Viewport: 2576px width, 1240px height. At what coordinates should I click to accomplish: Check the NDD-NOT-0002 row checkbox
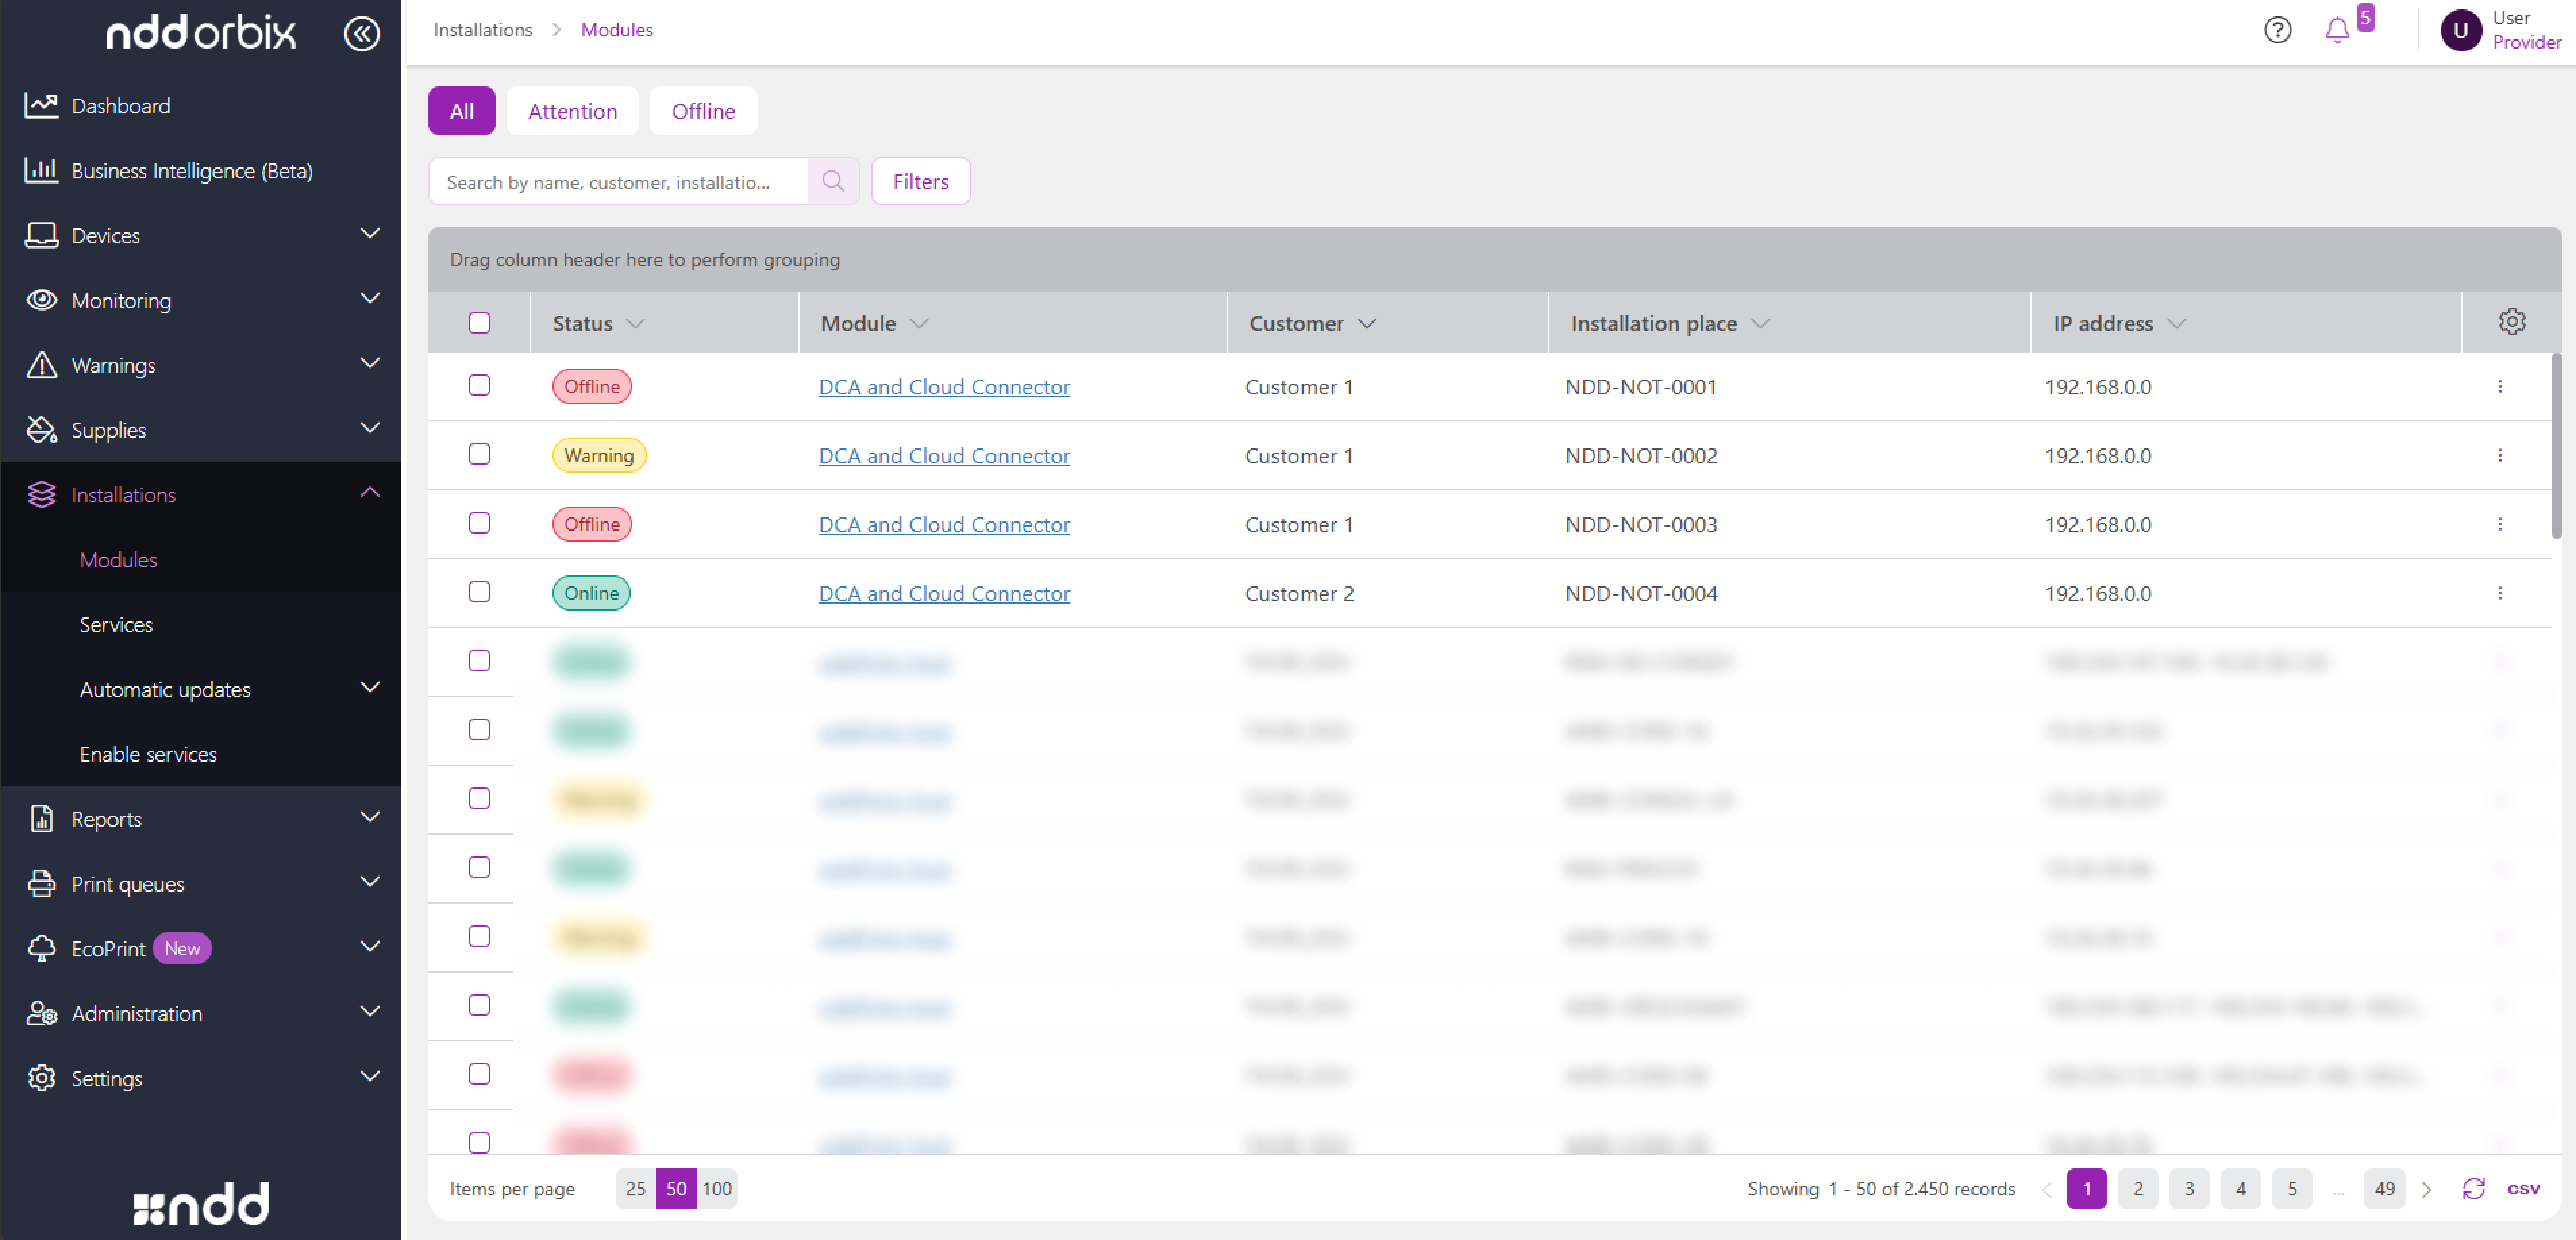click(479, 454)
